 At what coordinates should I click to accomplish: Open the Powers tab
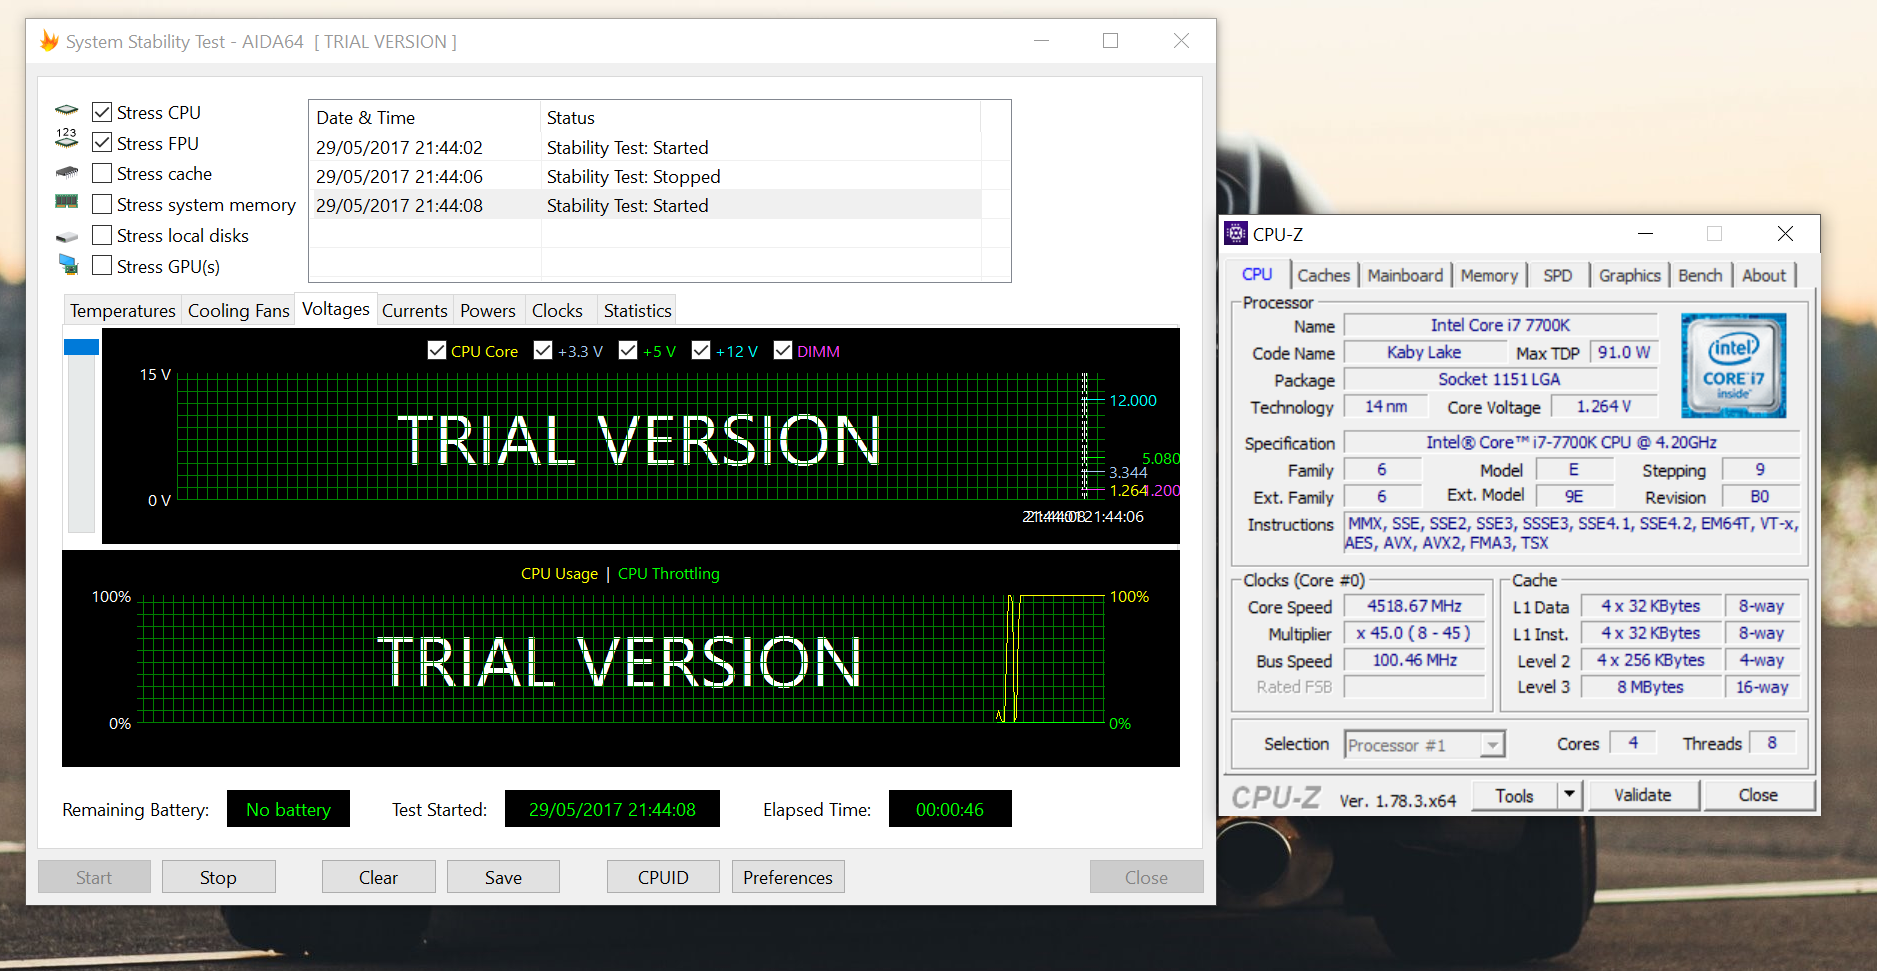point(488,311)
